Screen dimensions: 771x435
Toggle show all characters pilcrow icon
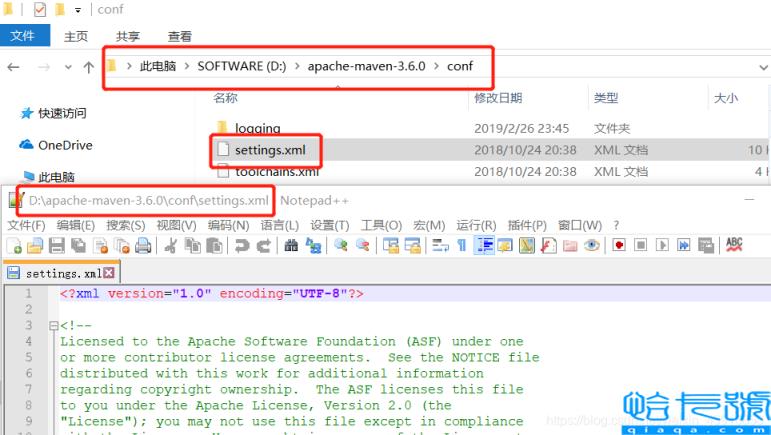462,245
